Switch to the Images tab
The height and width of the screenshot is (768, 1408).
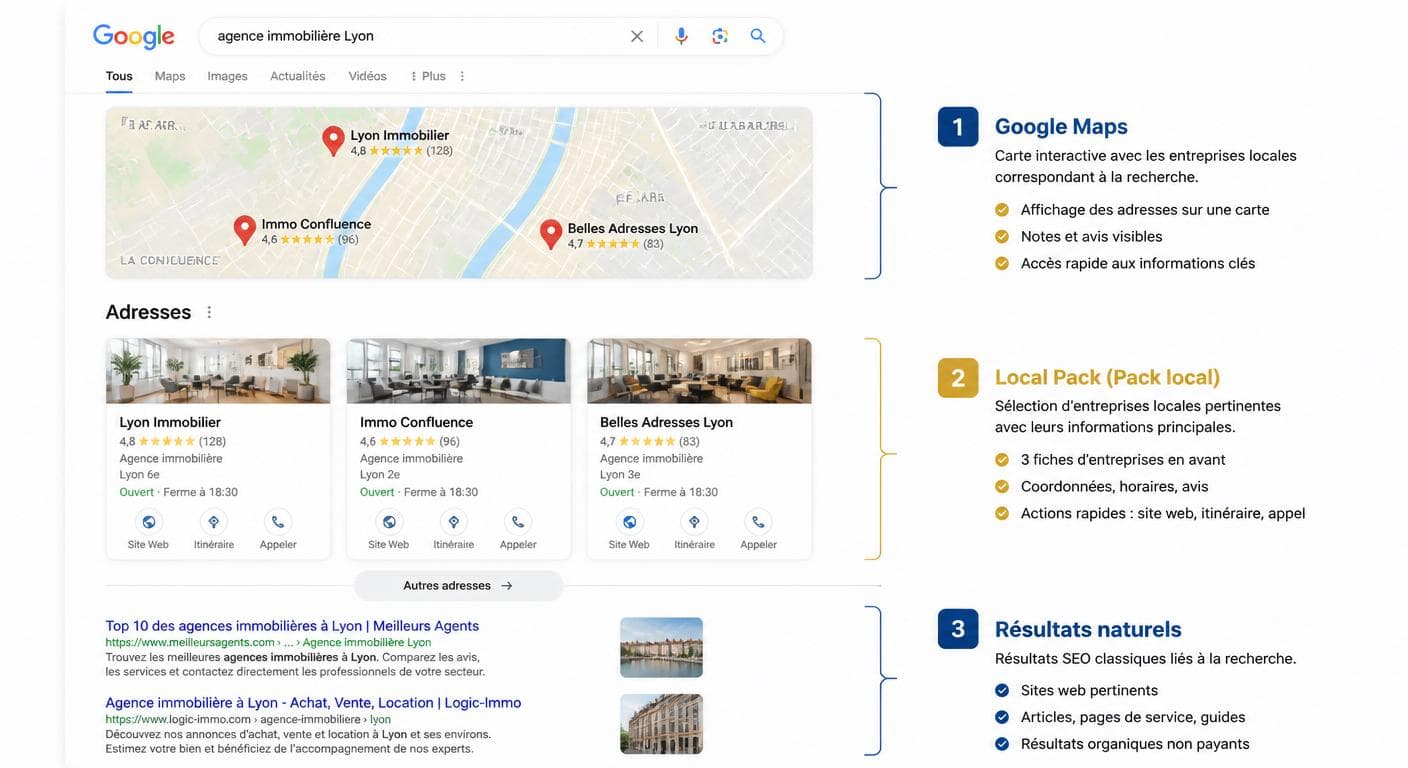click(227, 76)
